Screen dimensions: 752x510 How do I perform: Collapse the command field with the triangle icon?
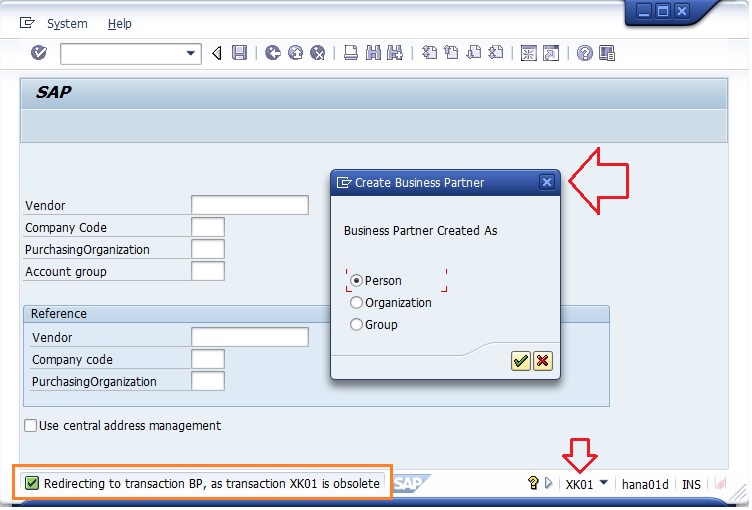(217, 53)
